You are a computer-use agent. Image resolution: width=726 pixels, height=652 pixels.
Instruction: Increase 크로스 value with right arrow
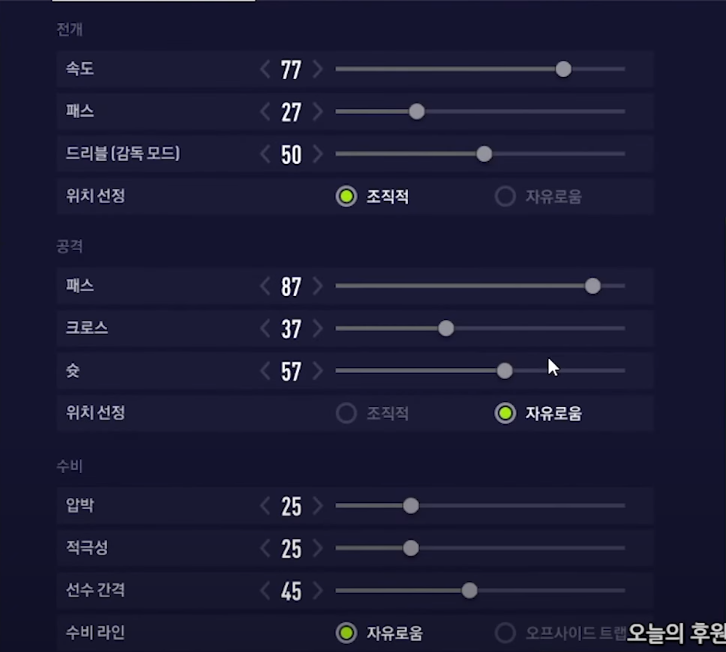(x=317, y=328)
